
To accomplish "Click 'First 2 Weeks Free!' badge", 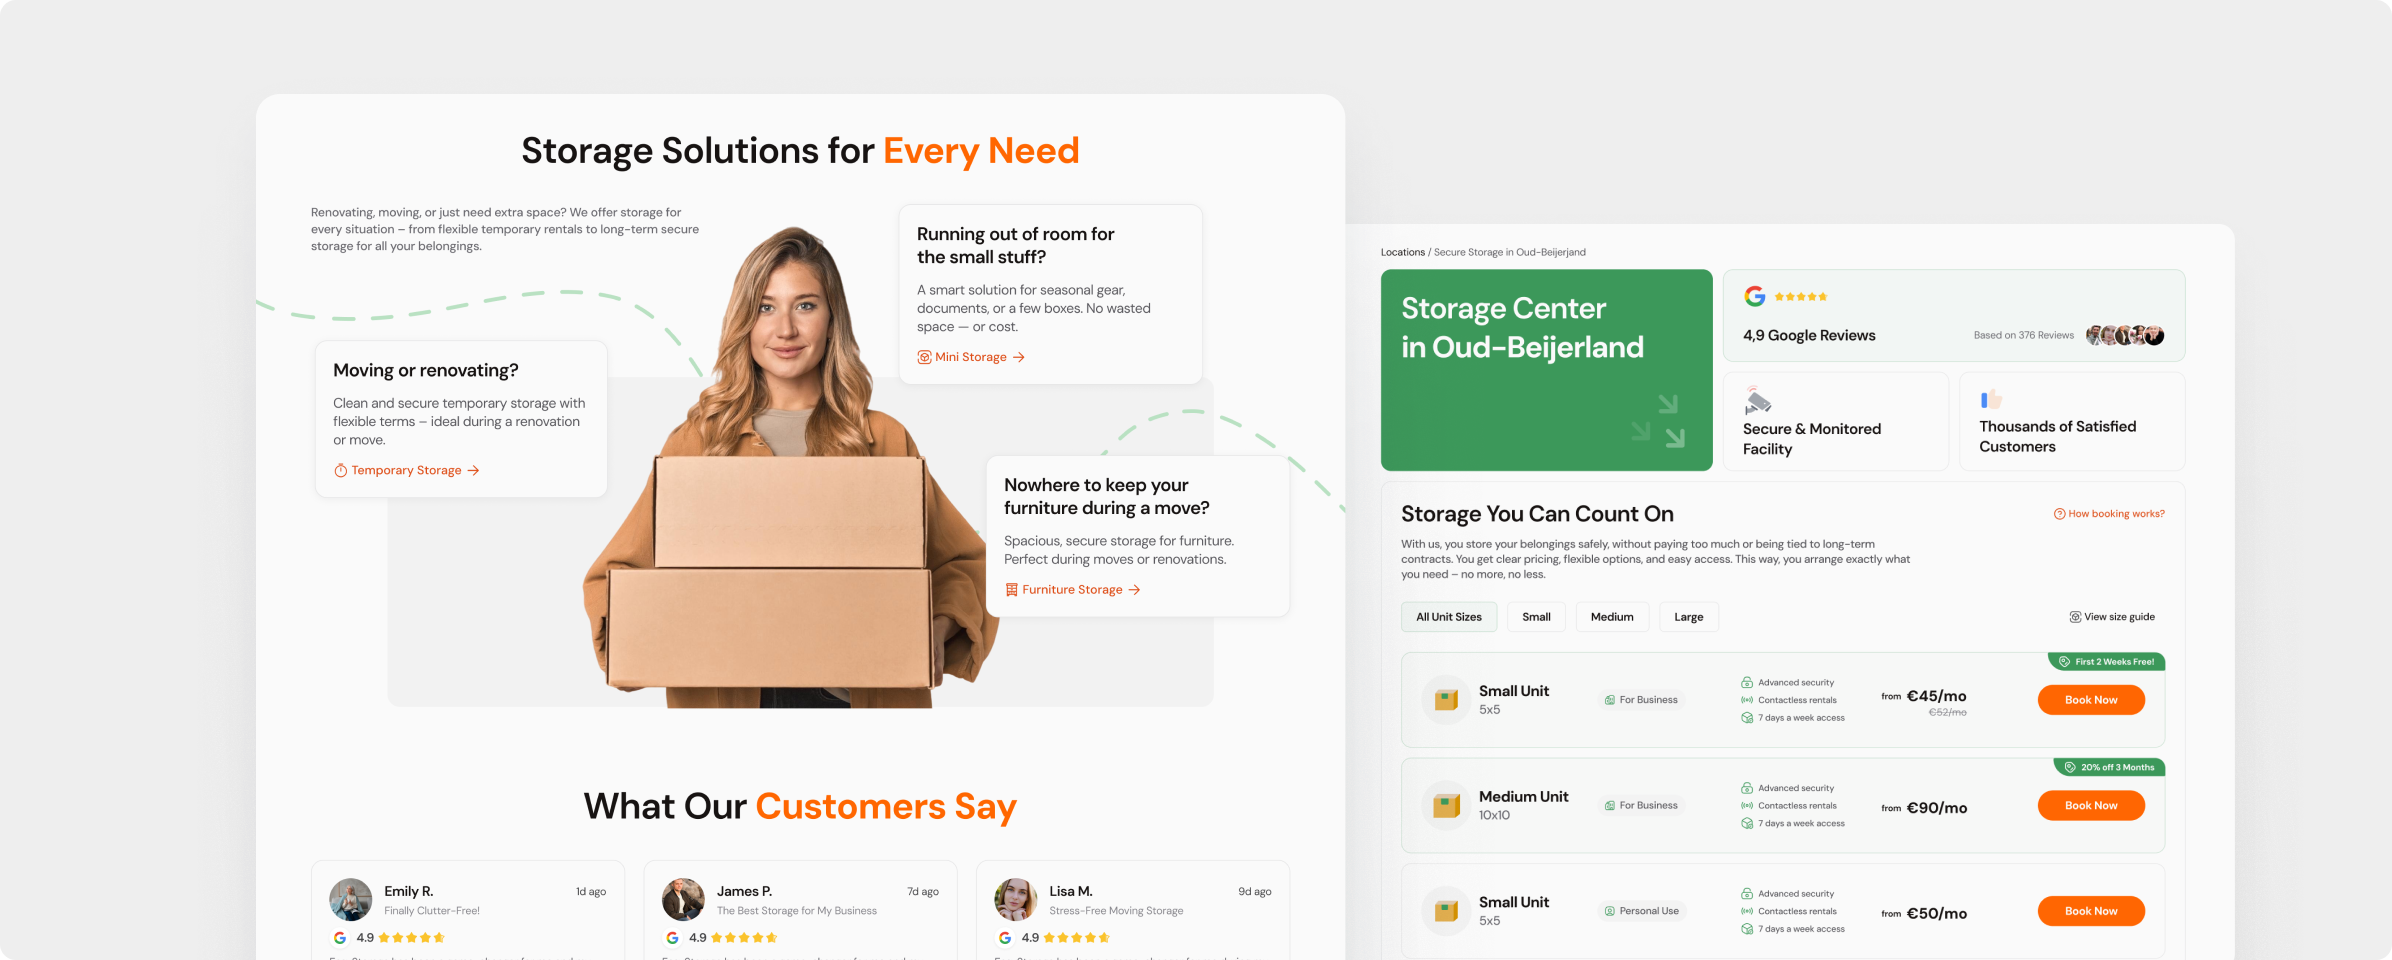I will click(x=2106, y=661).
